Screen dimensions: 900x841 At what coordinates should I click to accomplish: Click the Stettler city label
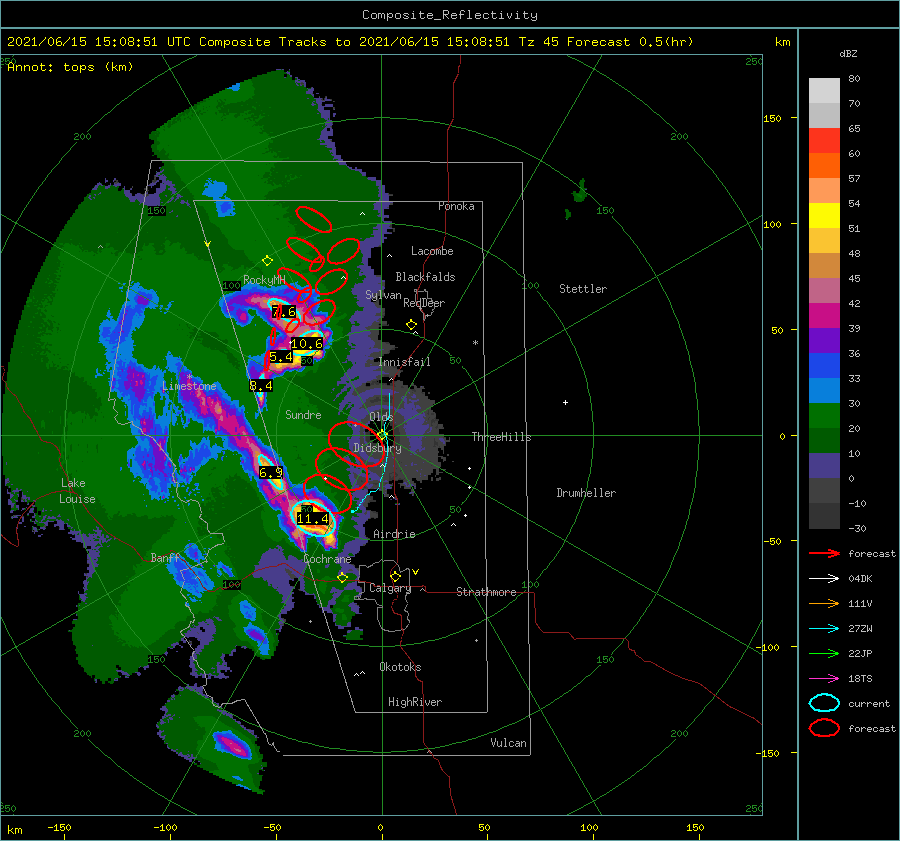(x=583, y=289)
